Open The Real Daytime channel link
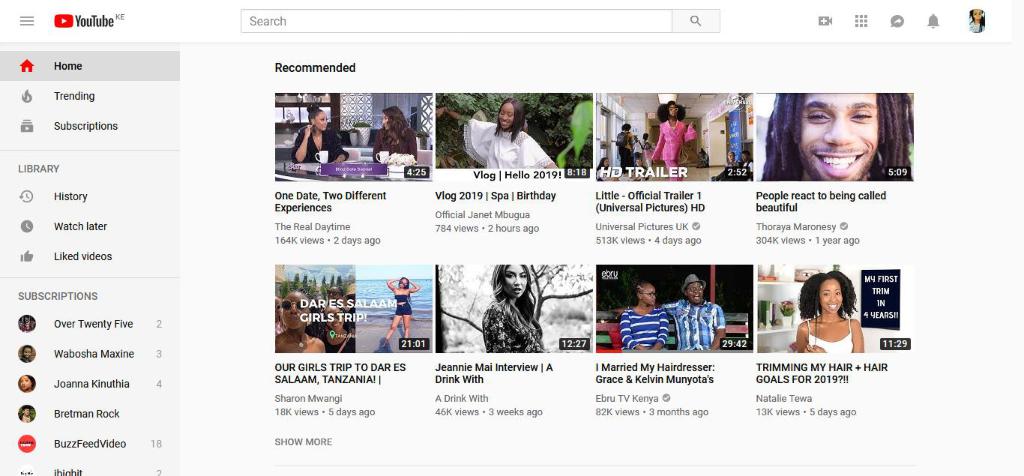The height and width of the screenshot is (476, 1024). pyautogui.click(x=312, y=227)
